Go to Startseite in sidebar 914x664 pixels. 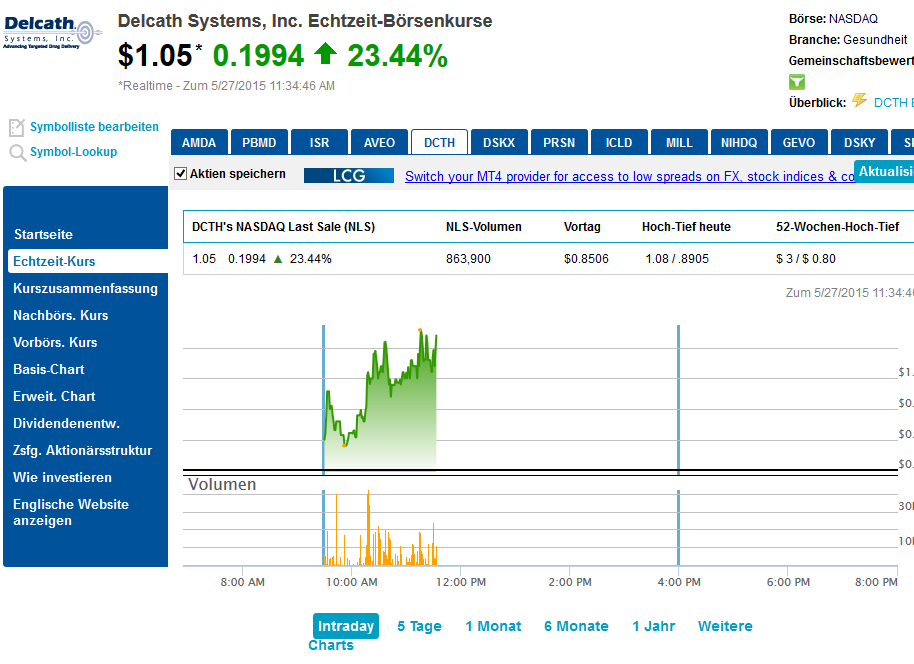click(43, 234)
